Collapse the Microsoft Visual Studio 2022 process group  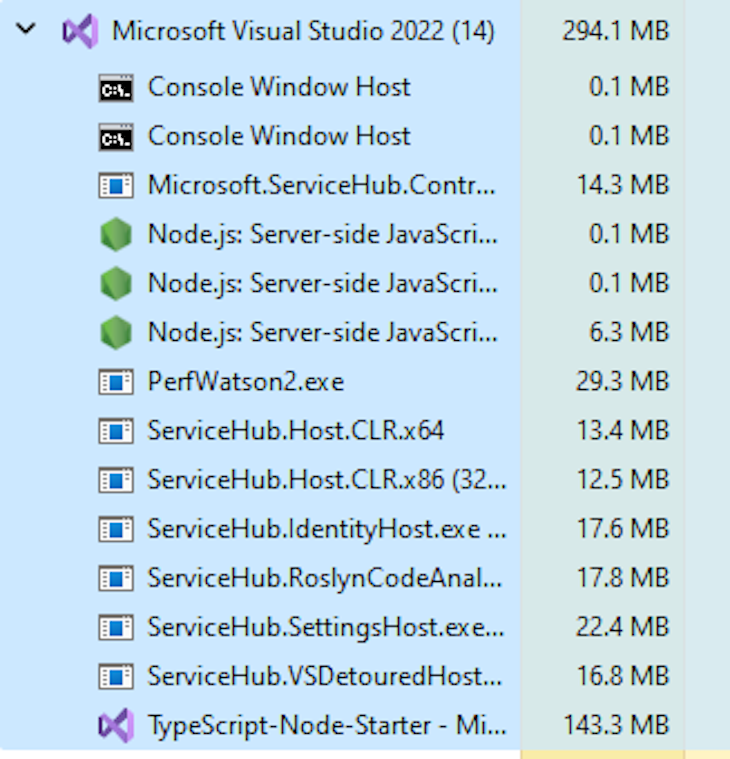[26, 30]
